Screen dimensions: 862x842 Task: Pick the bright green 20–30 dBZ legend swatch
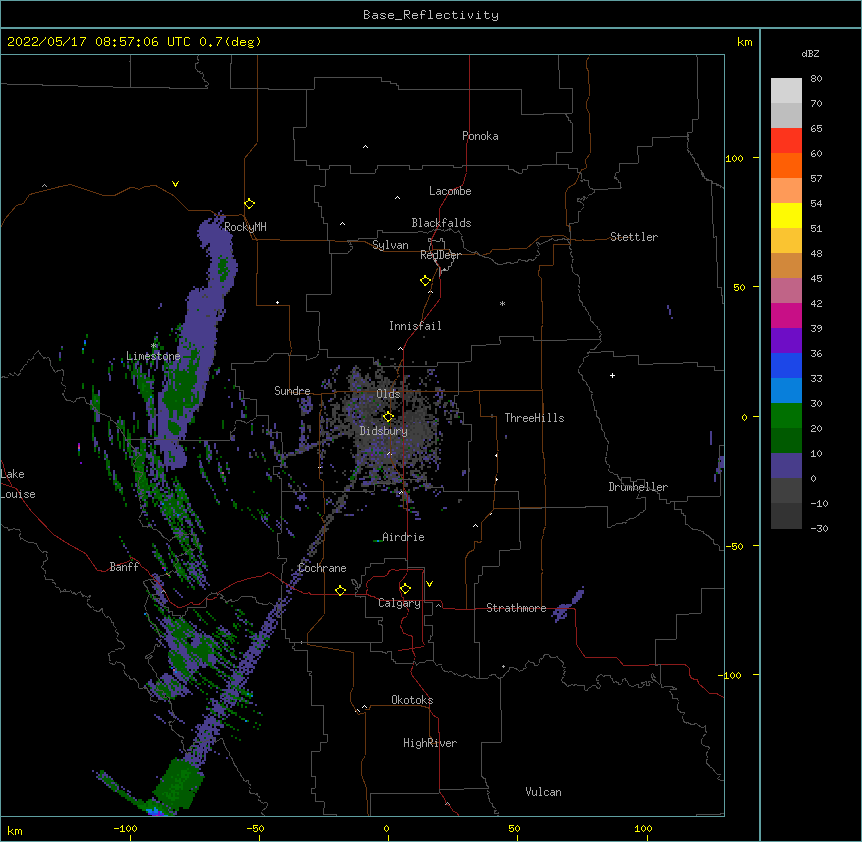click(x=786, y=416)
